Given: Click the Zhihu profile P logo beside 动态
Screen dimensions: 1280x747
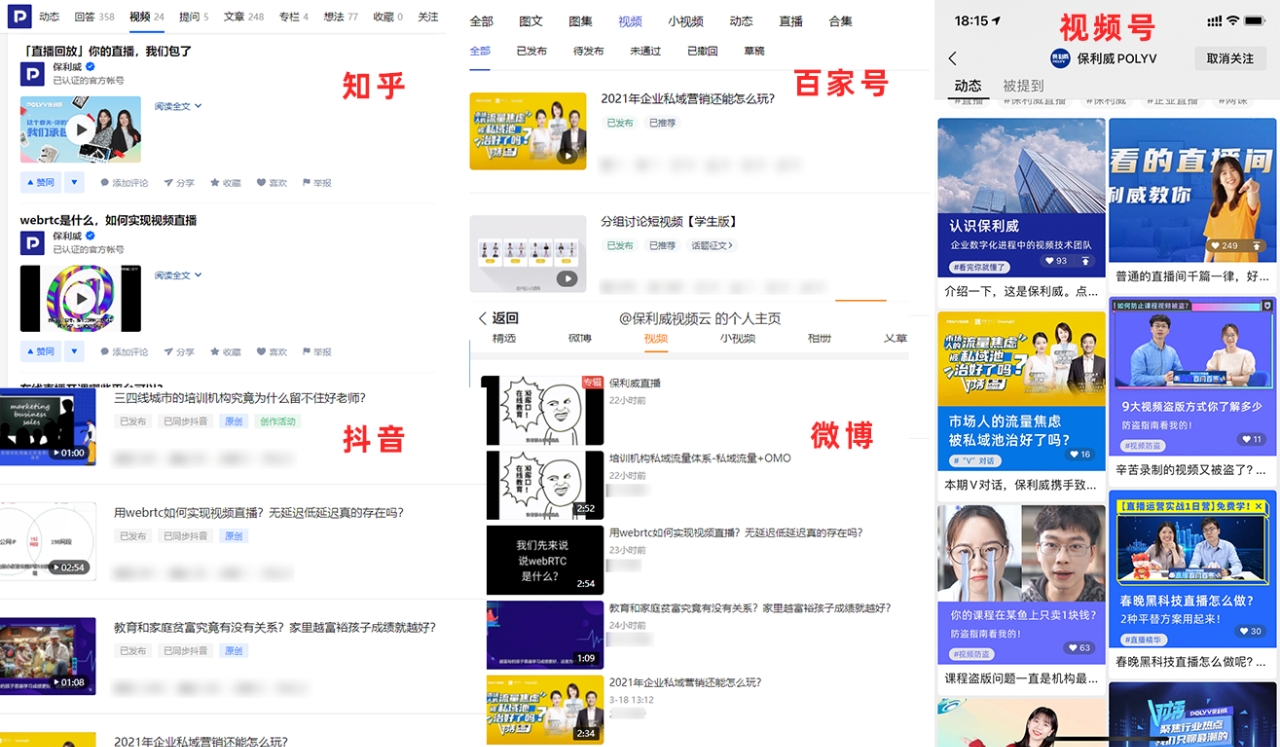Looking at the screenshot, I should pos(19,17).
